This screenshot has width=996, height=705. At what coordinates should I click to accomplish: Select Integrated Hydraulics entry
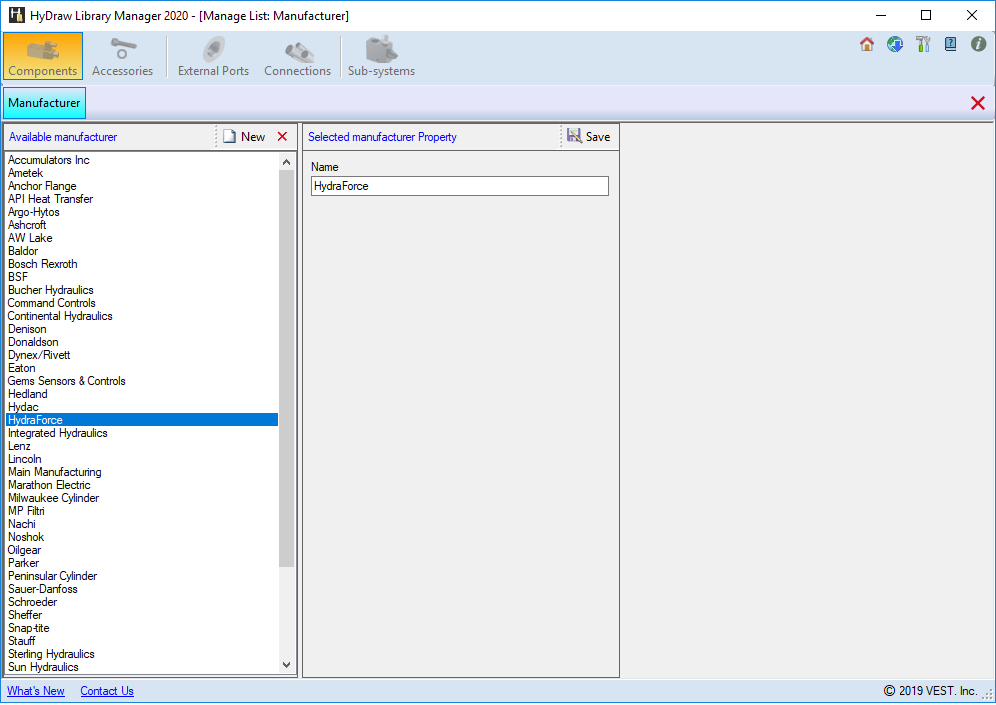(x=142, y=433)
